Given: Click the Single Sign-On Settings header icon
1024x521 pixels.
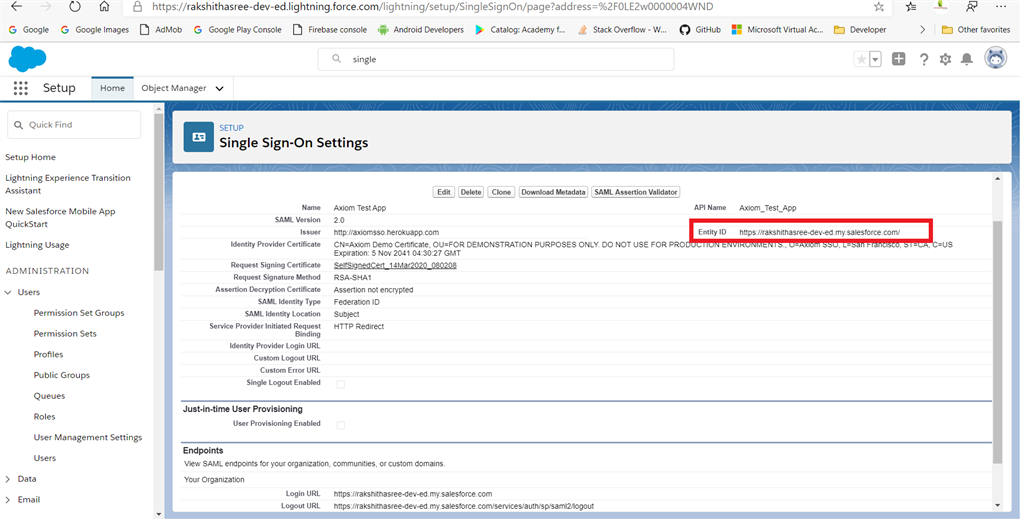Looking at the screenshot, I should 199,136.
